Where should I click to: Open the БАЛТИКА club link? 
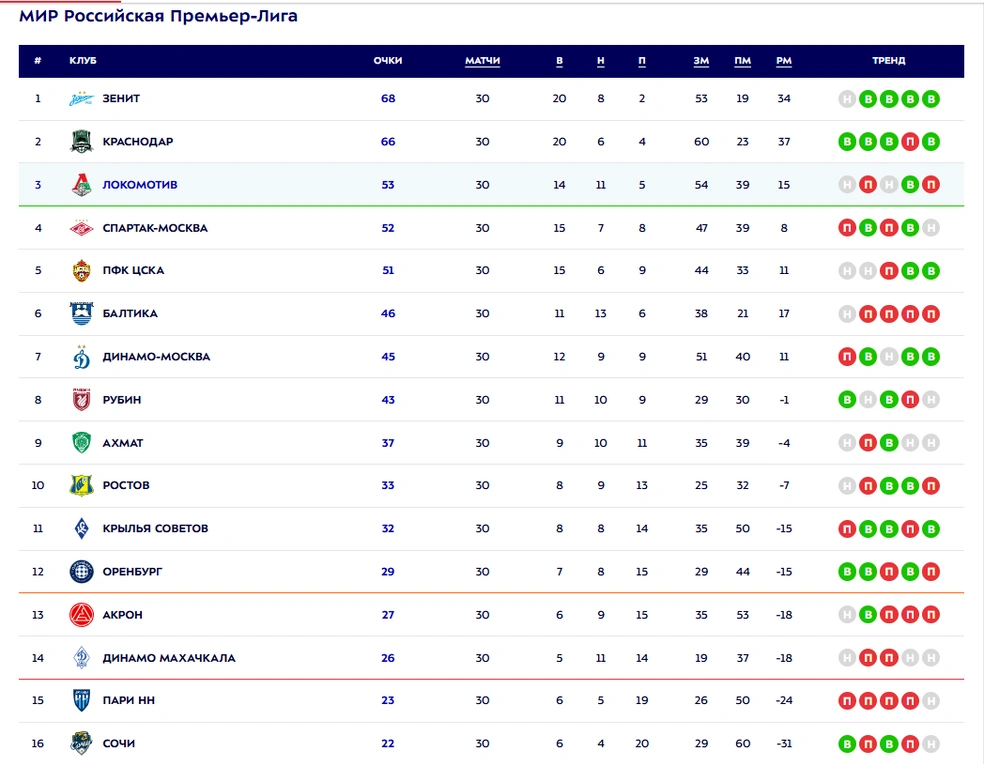point(130,313)
